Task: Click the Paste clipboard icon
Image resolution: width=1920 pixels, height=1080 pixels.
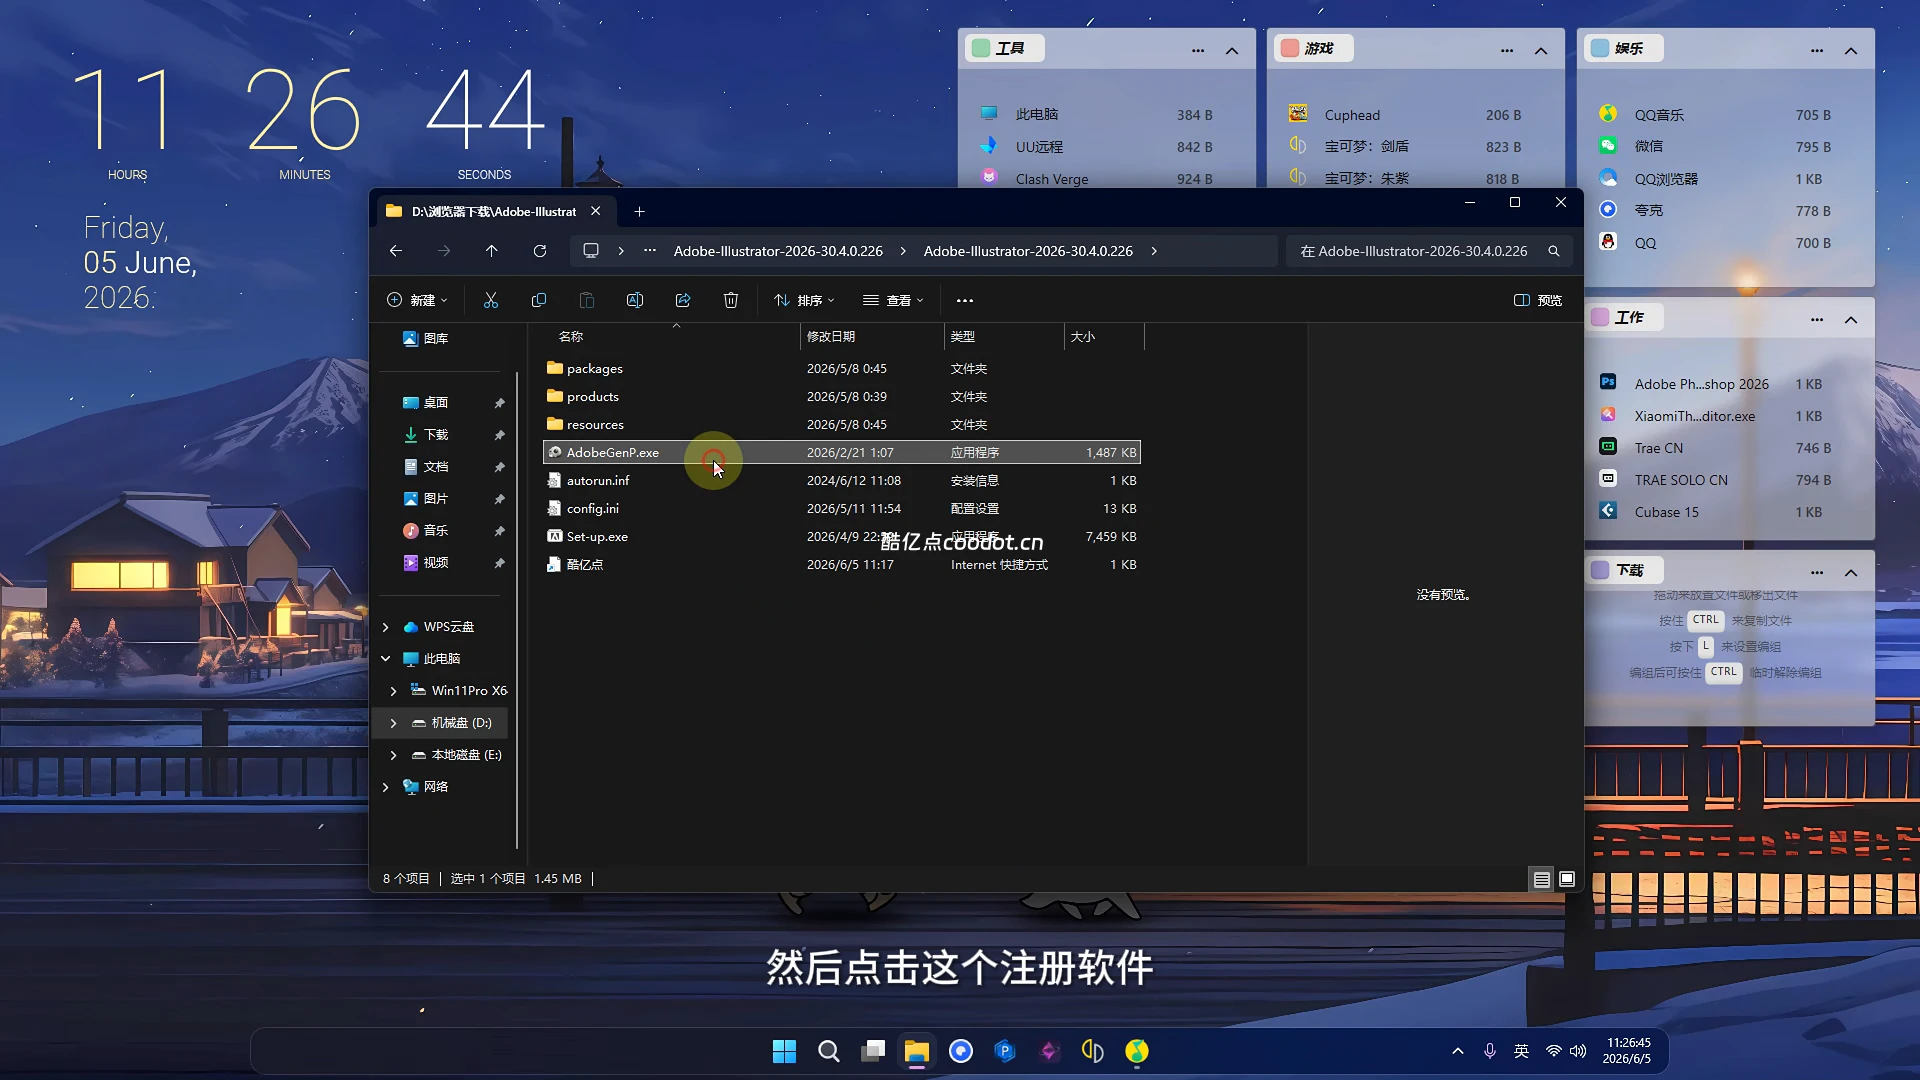Action: click(x=587, y=300)
